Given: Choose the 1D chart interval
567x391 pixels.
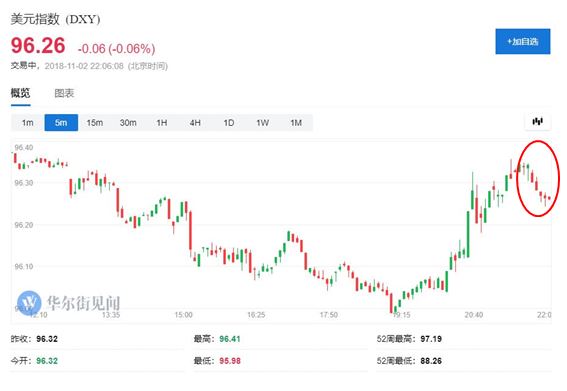Looking at the screenshot, I should click(x=229, y=123).
